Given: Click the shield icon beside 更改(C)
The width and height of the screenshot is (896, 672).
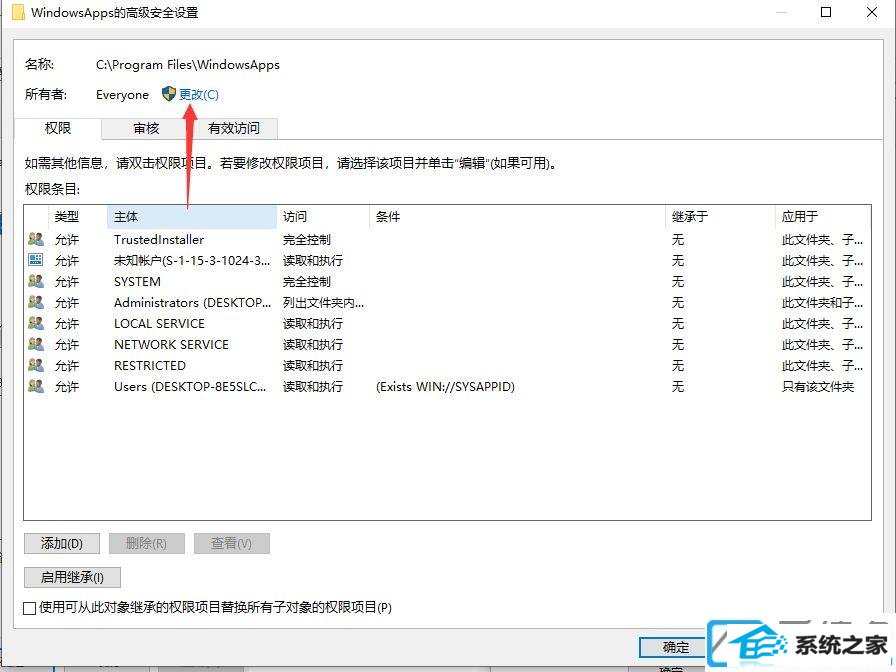Looking at the screenshot, I should tap(169, 94).
